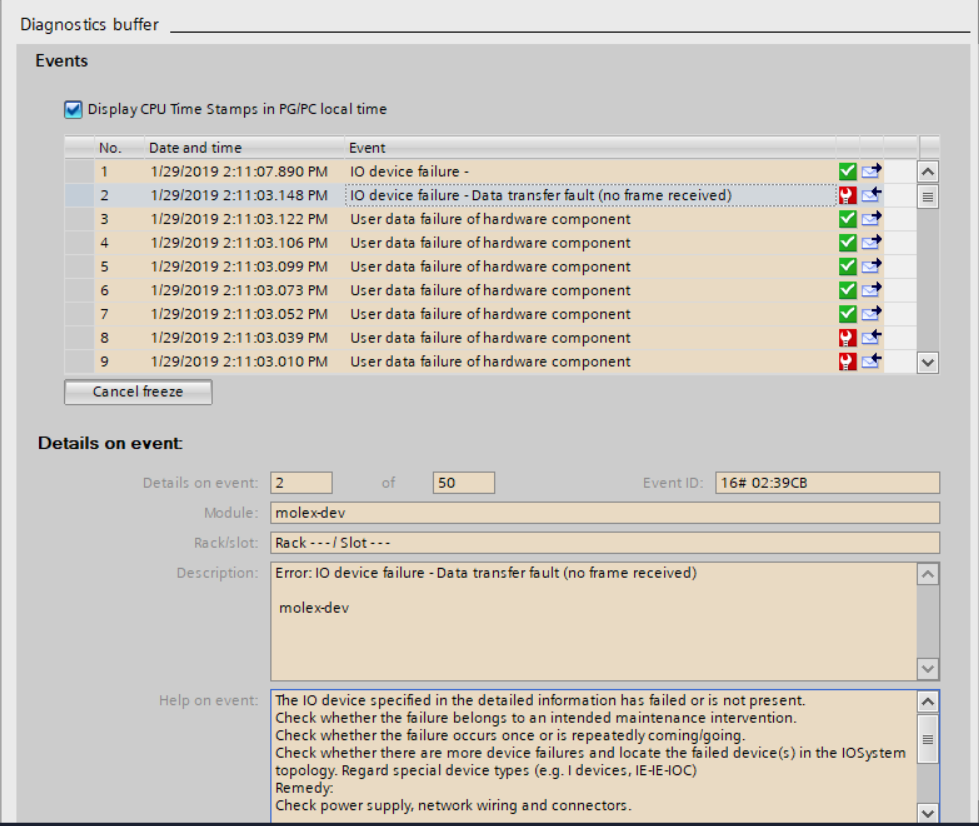Click Help on event scrollbar thumb
The width and height of the screenshot is (979, 826).
point(928,739)
